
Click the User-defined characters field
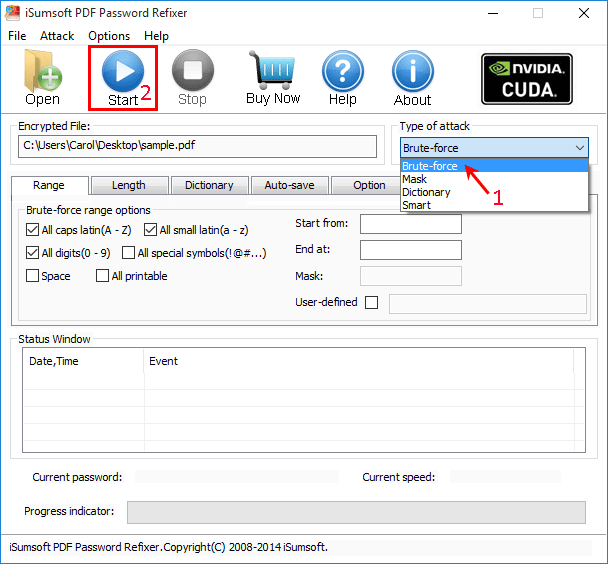point(488,304)
